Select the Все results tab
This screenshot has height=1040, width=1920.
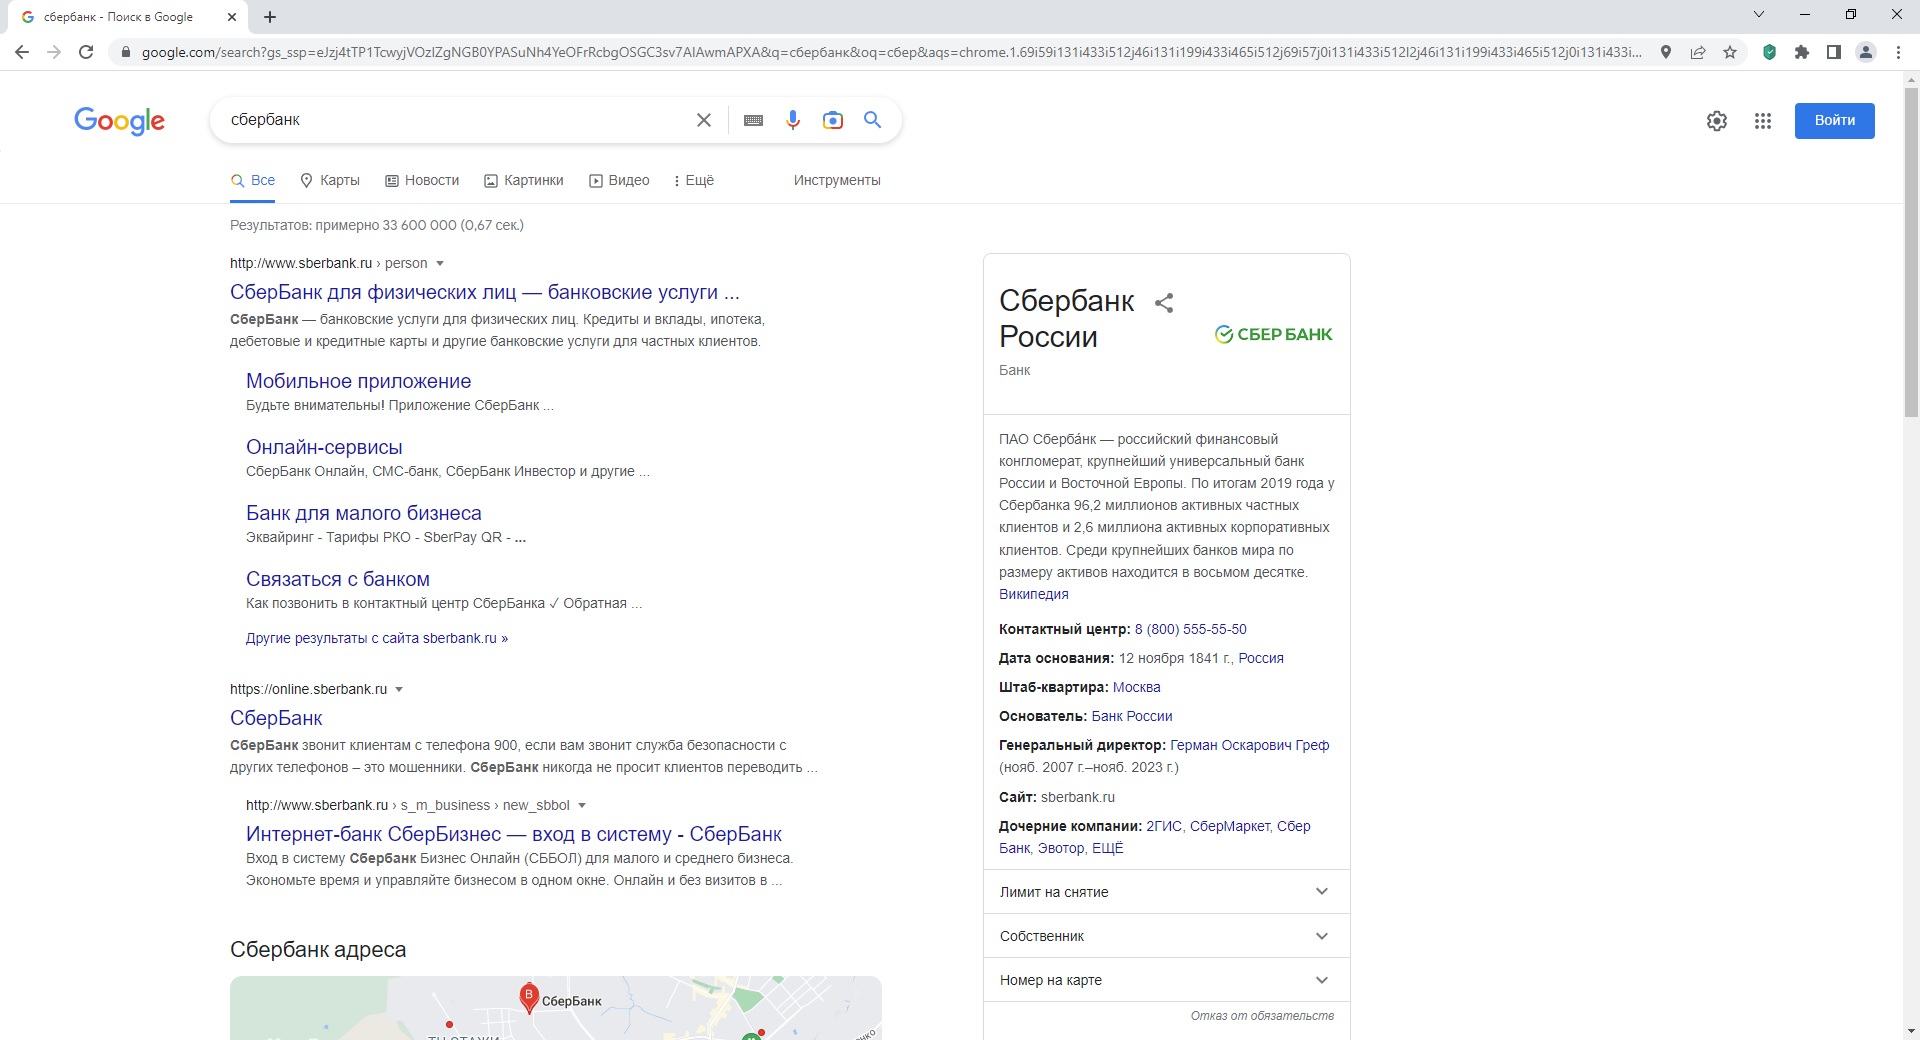coord(253,180)
